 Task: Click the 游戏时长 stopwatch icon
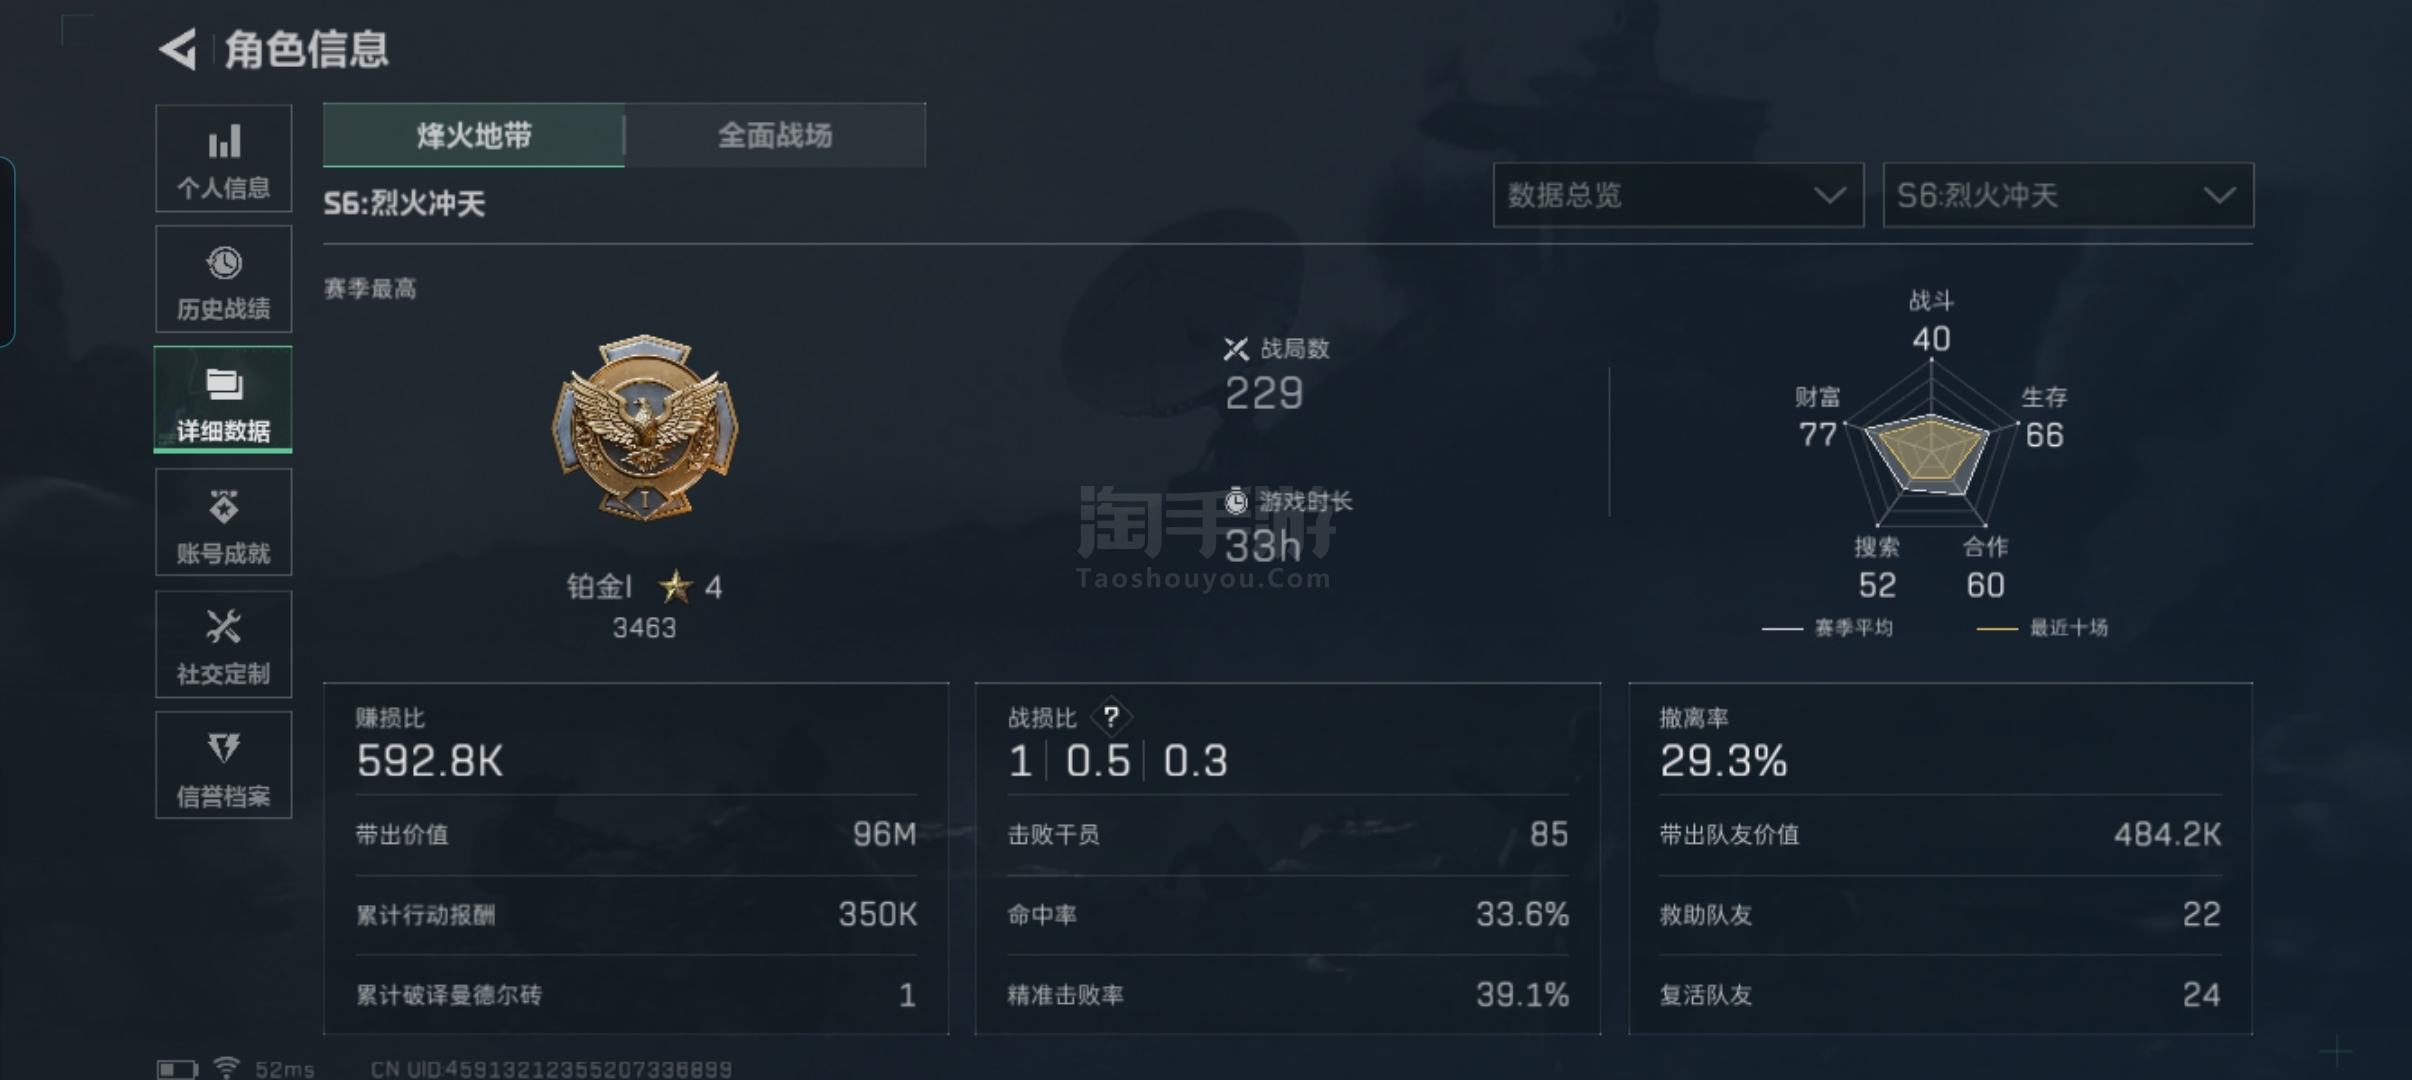[1236, 501]
